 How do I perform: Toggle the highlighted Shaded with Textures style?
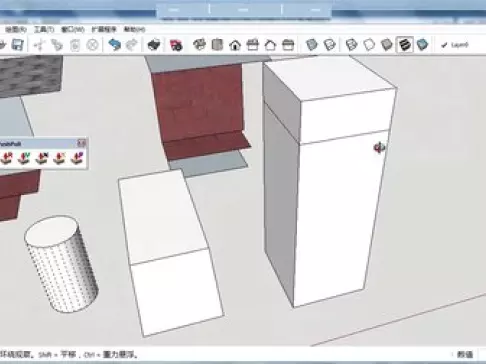[x=405, y=44]
